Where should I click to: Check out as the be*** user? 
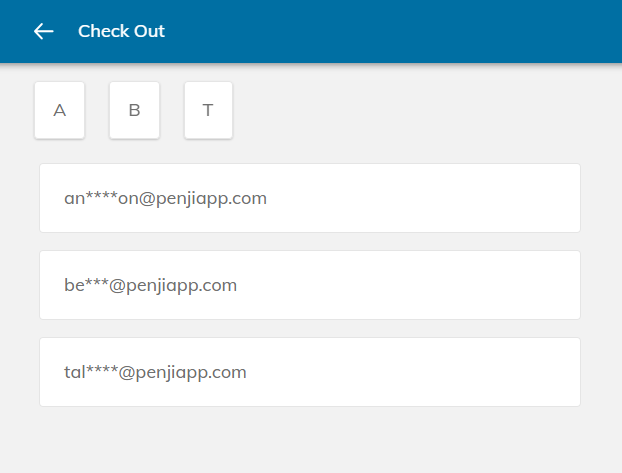click(x=310, y=285)
